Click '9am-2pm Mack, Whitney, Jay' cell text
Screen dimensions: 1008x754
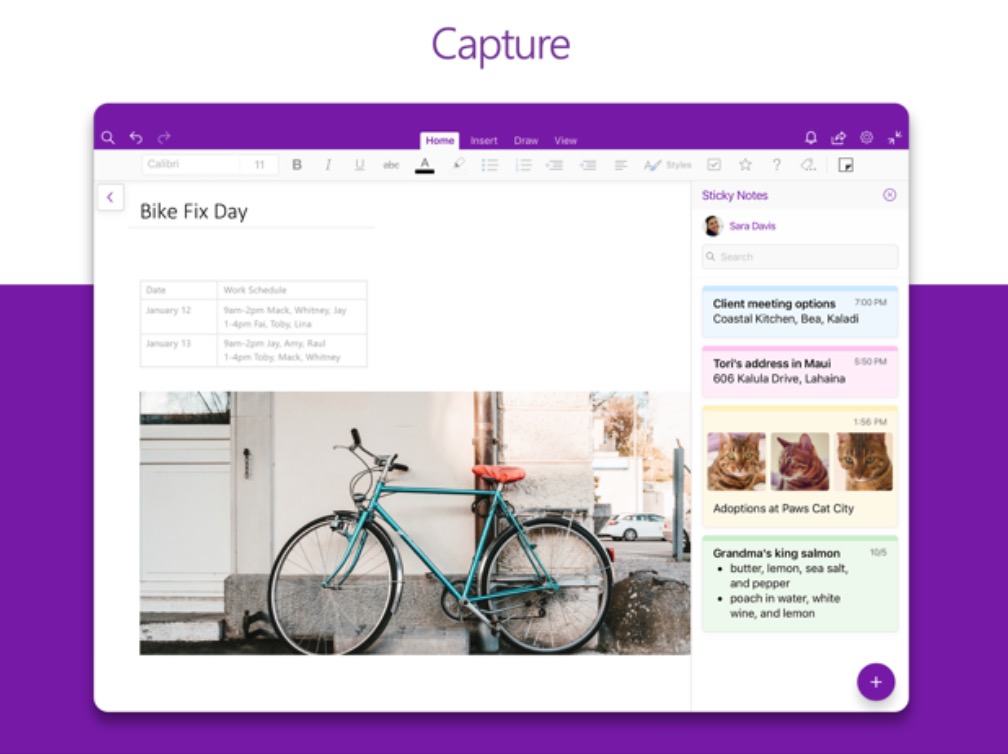[x=285, y=310]
